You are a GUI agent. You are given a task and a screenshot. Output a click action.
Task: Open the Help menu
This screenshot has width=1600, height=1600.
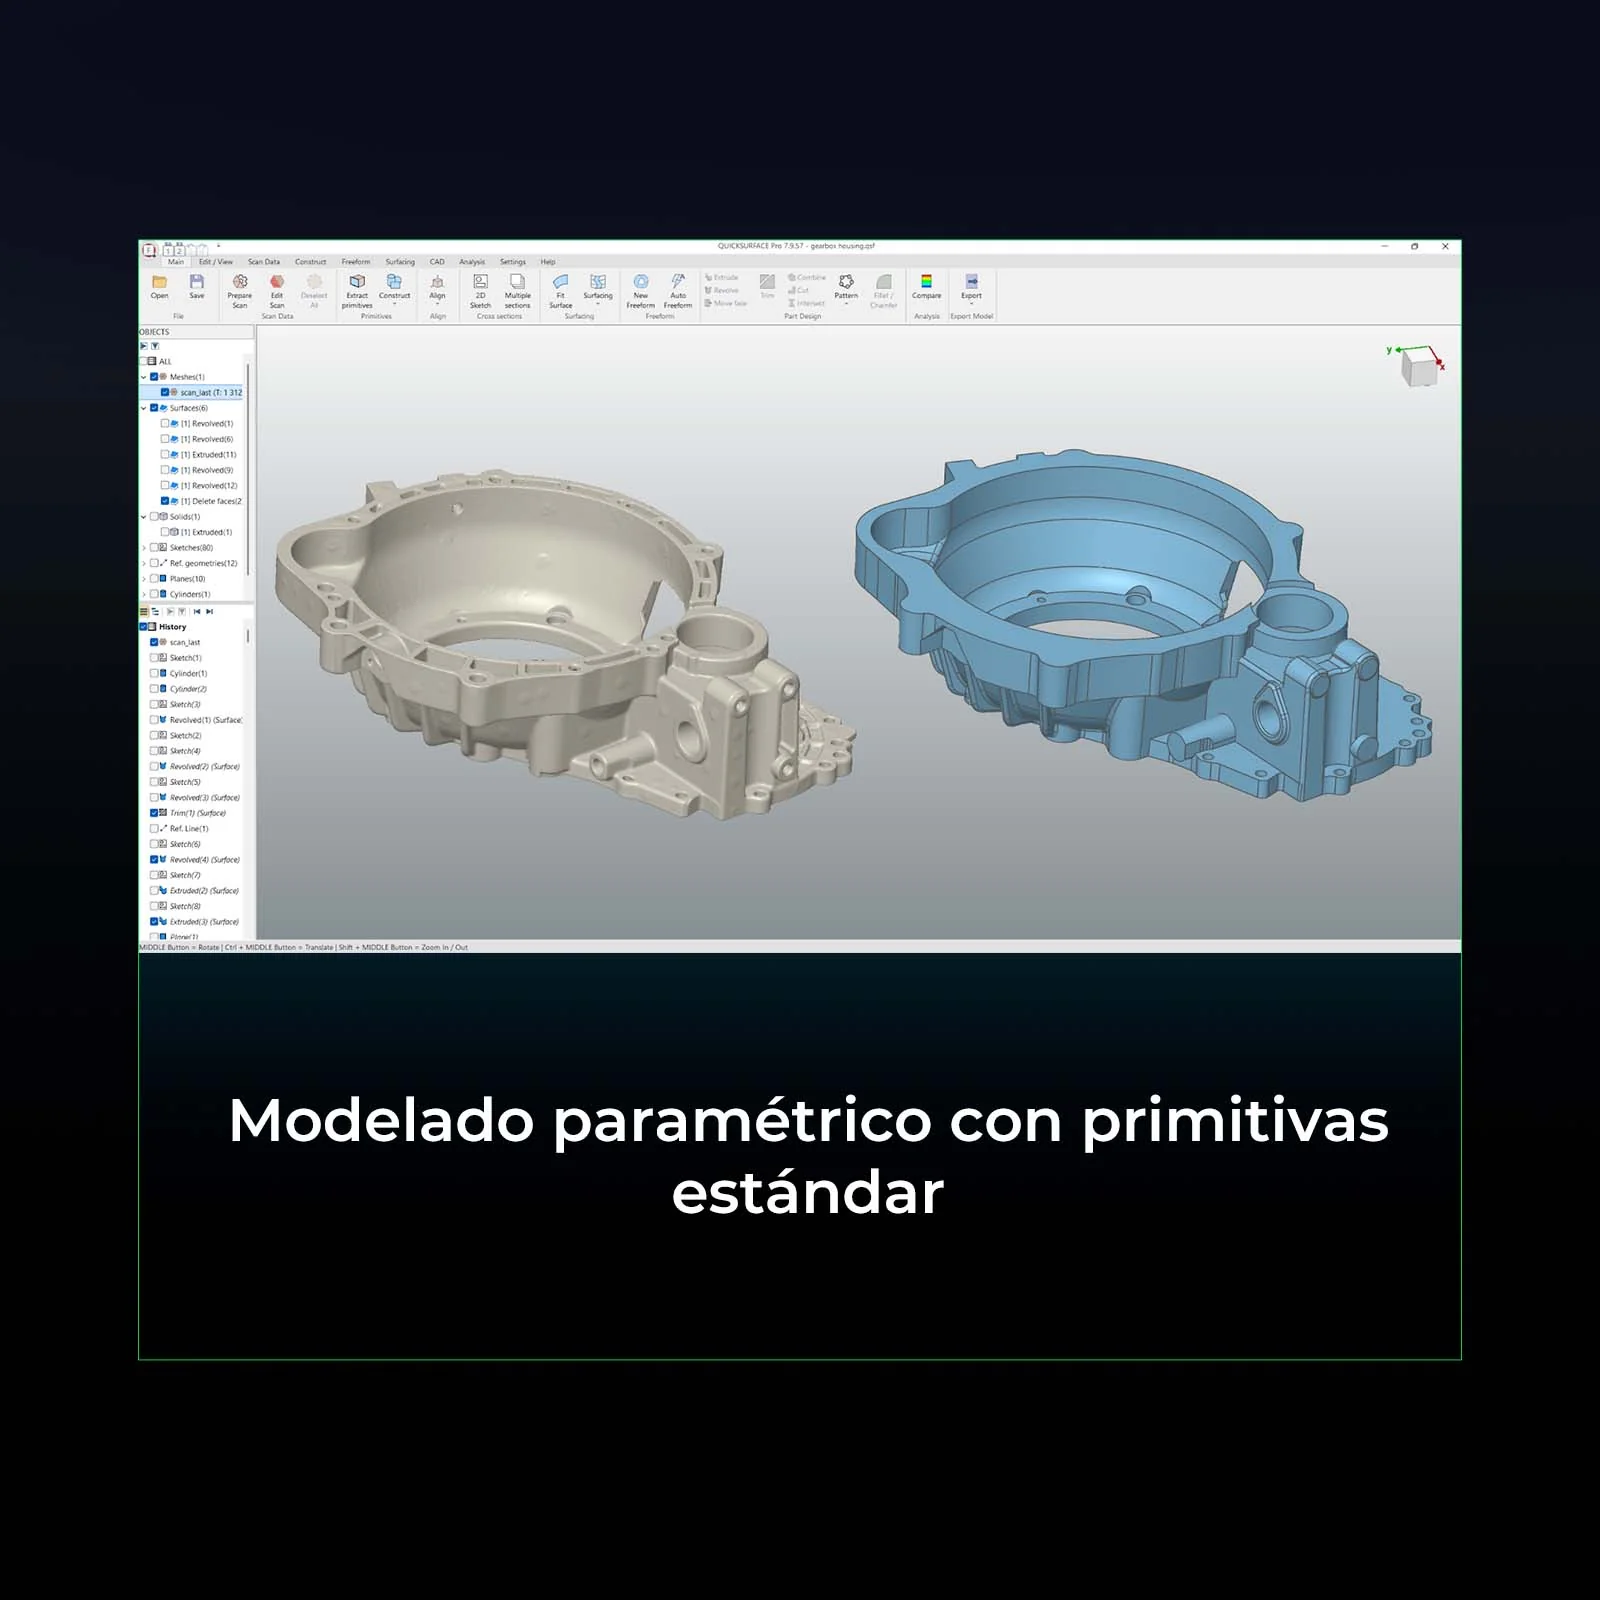(x=548, y=262)
